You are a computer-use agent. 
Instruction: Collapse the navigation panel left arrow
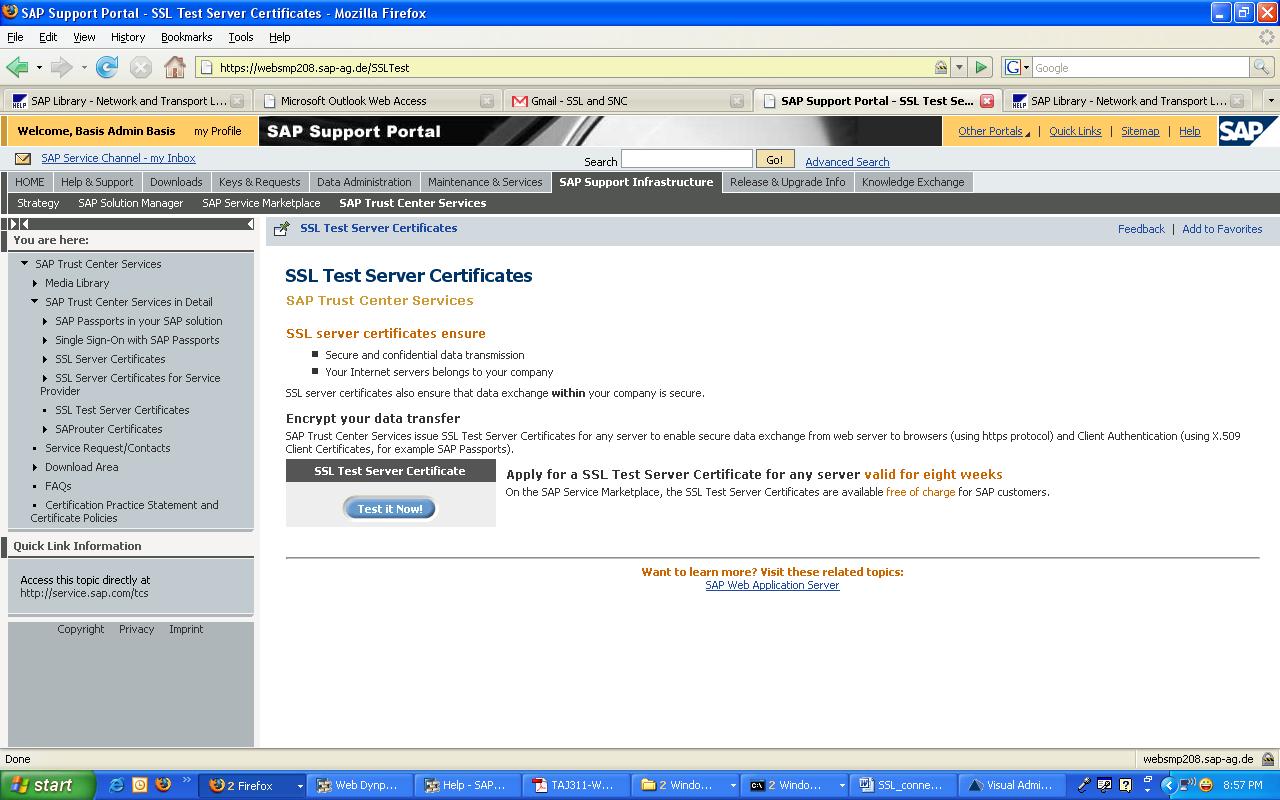click(x=249, y=224)
